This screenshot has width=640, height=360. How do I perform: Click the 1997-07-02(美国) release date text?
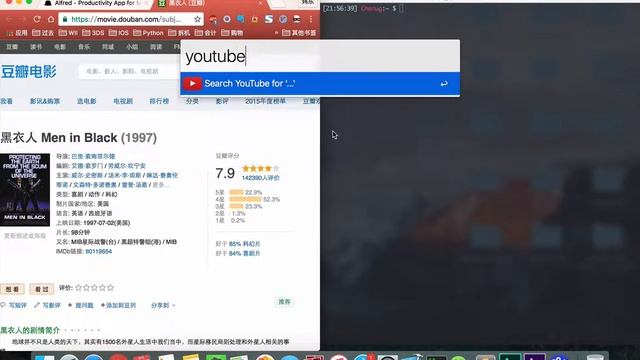click(x=107, y=223)
